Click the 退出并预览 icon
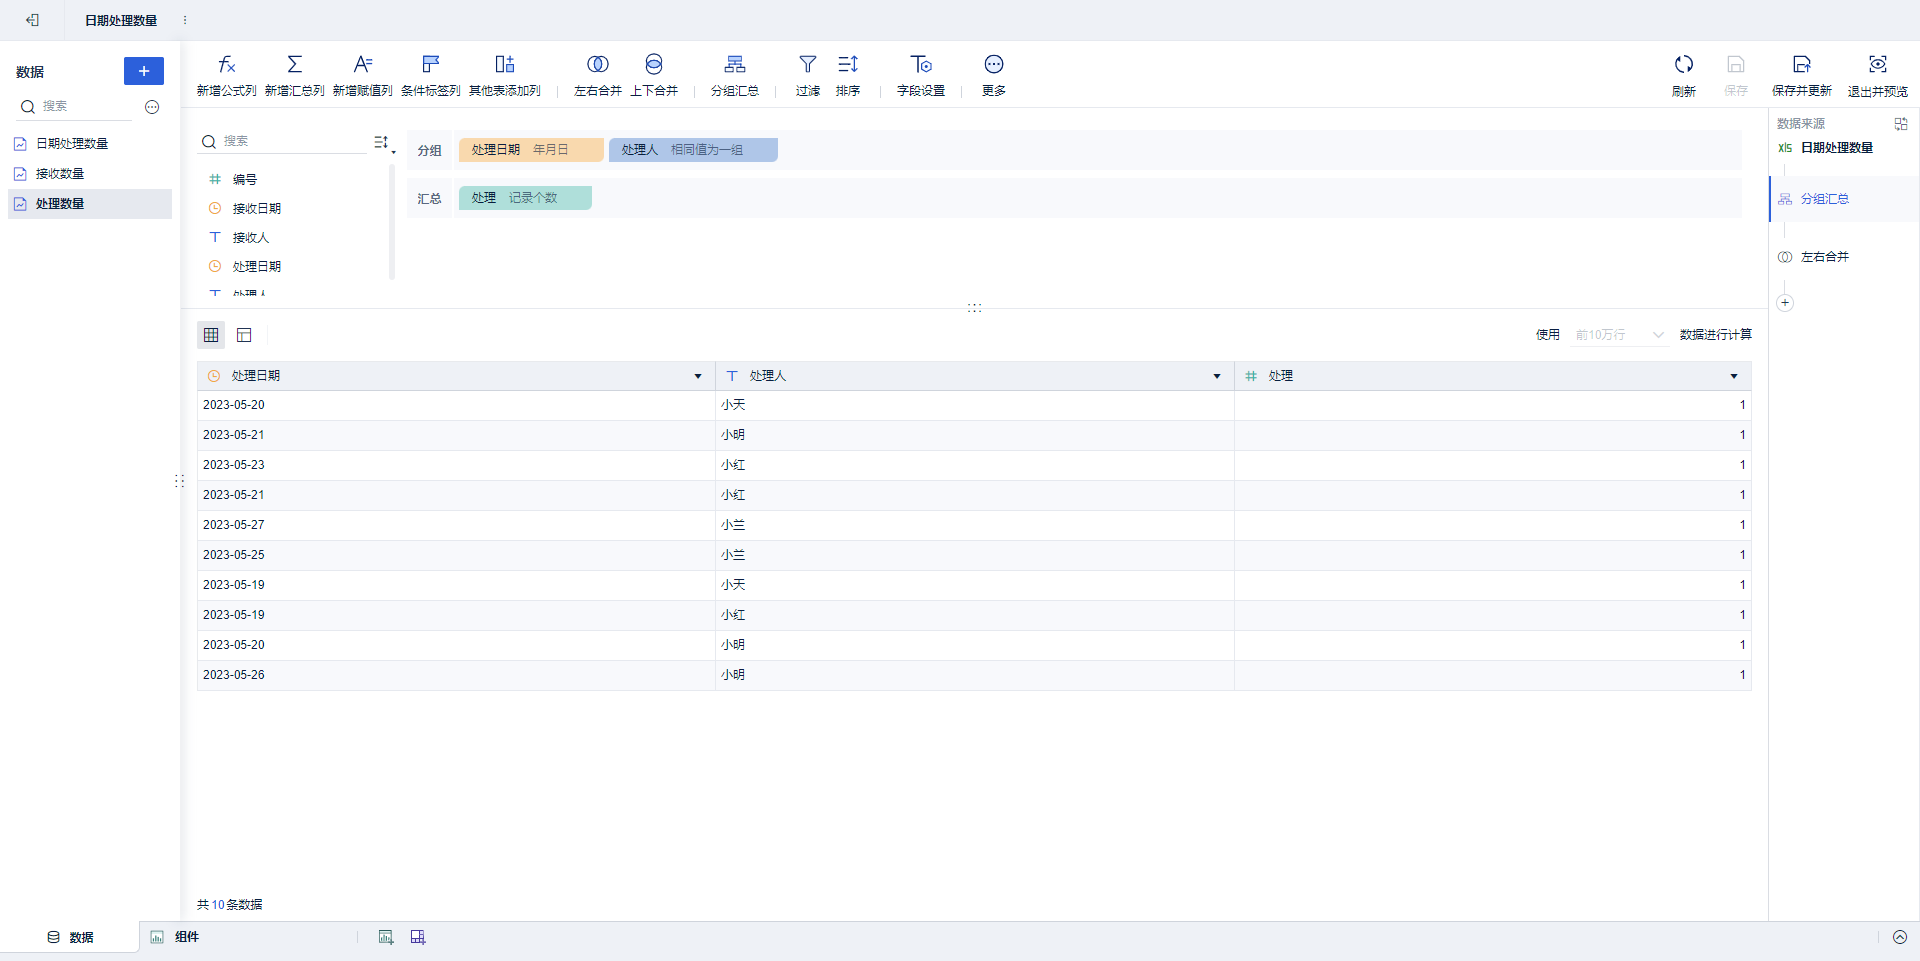 pos(1878,65)
